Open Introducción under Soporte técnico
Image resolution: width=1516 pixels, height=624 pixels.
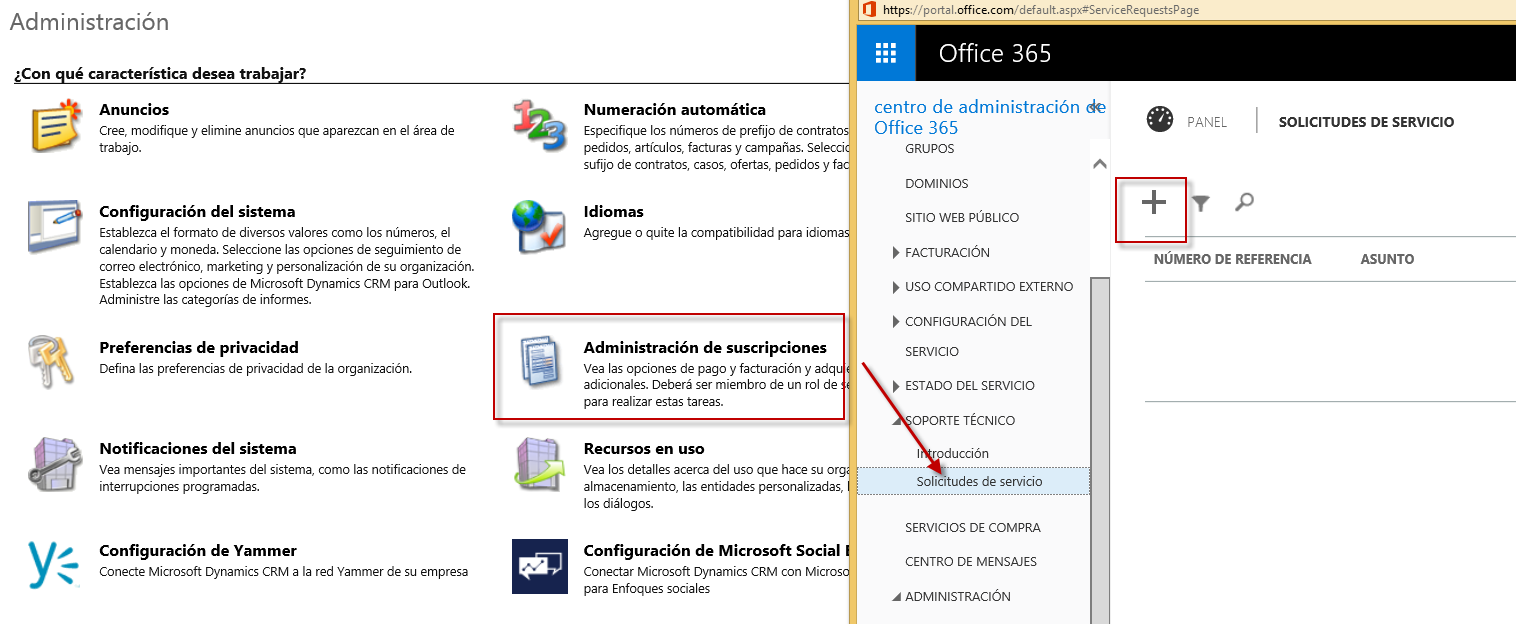tap(952, 454)
